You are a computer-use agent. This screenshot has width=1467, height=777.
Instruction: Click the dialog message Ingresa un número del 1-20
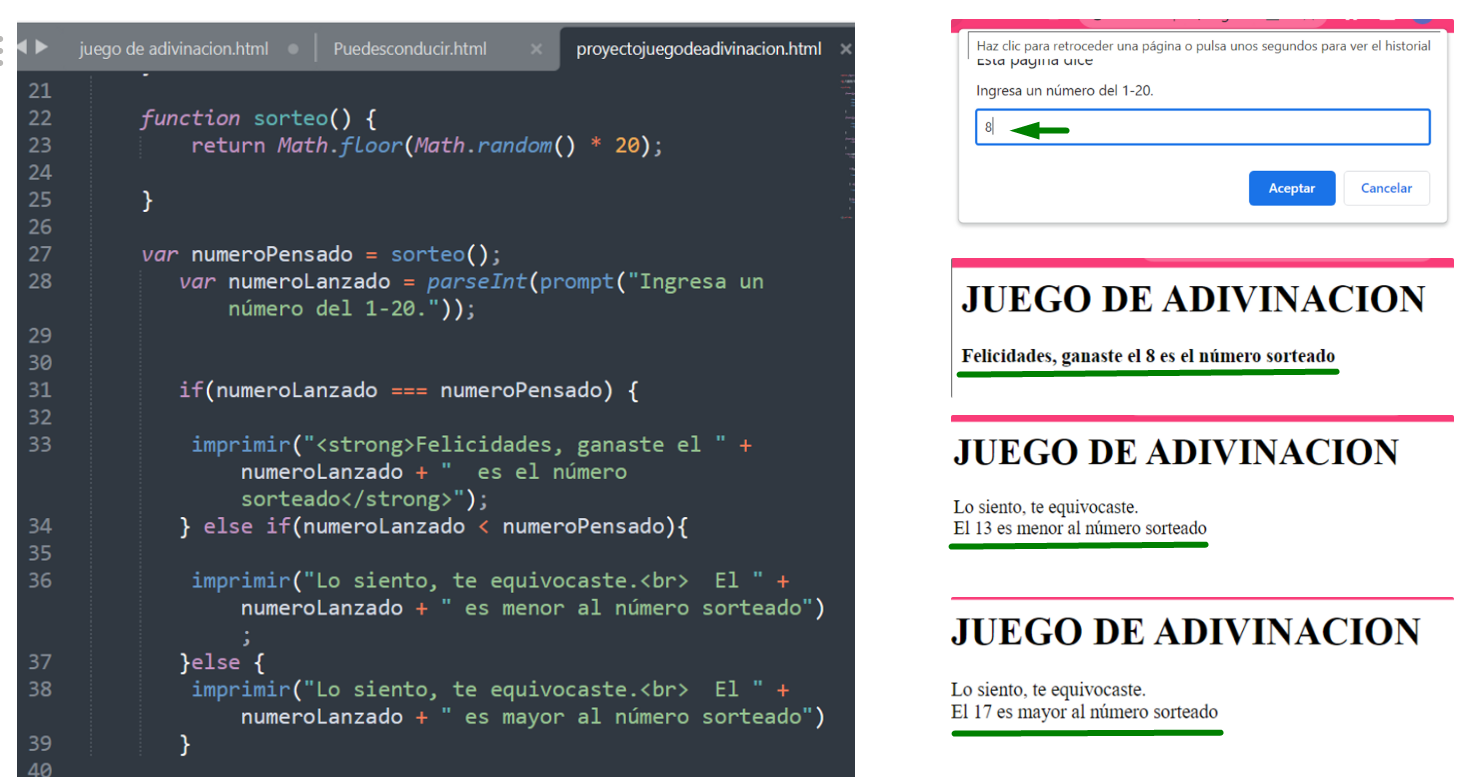[x=1067, y=90]
